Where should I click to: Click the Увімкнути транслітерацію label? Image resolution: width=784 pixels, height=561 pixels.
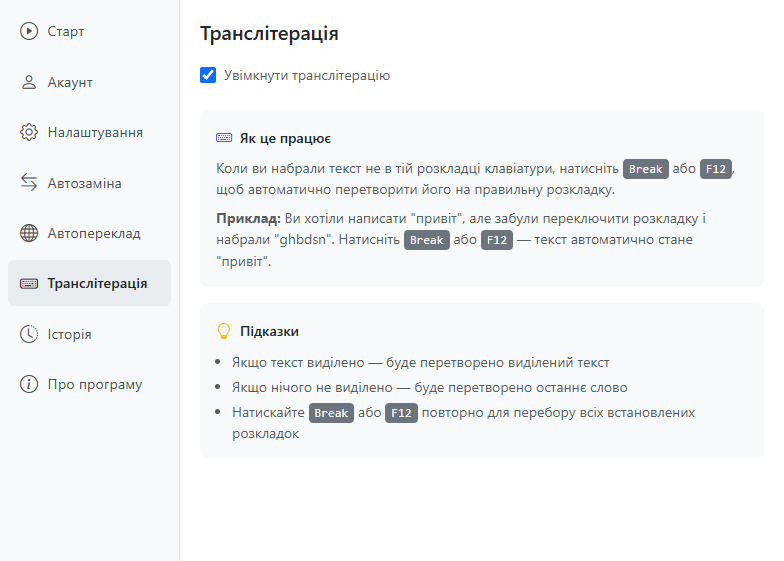(307, 76)
